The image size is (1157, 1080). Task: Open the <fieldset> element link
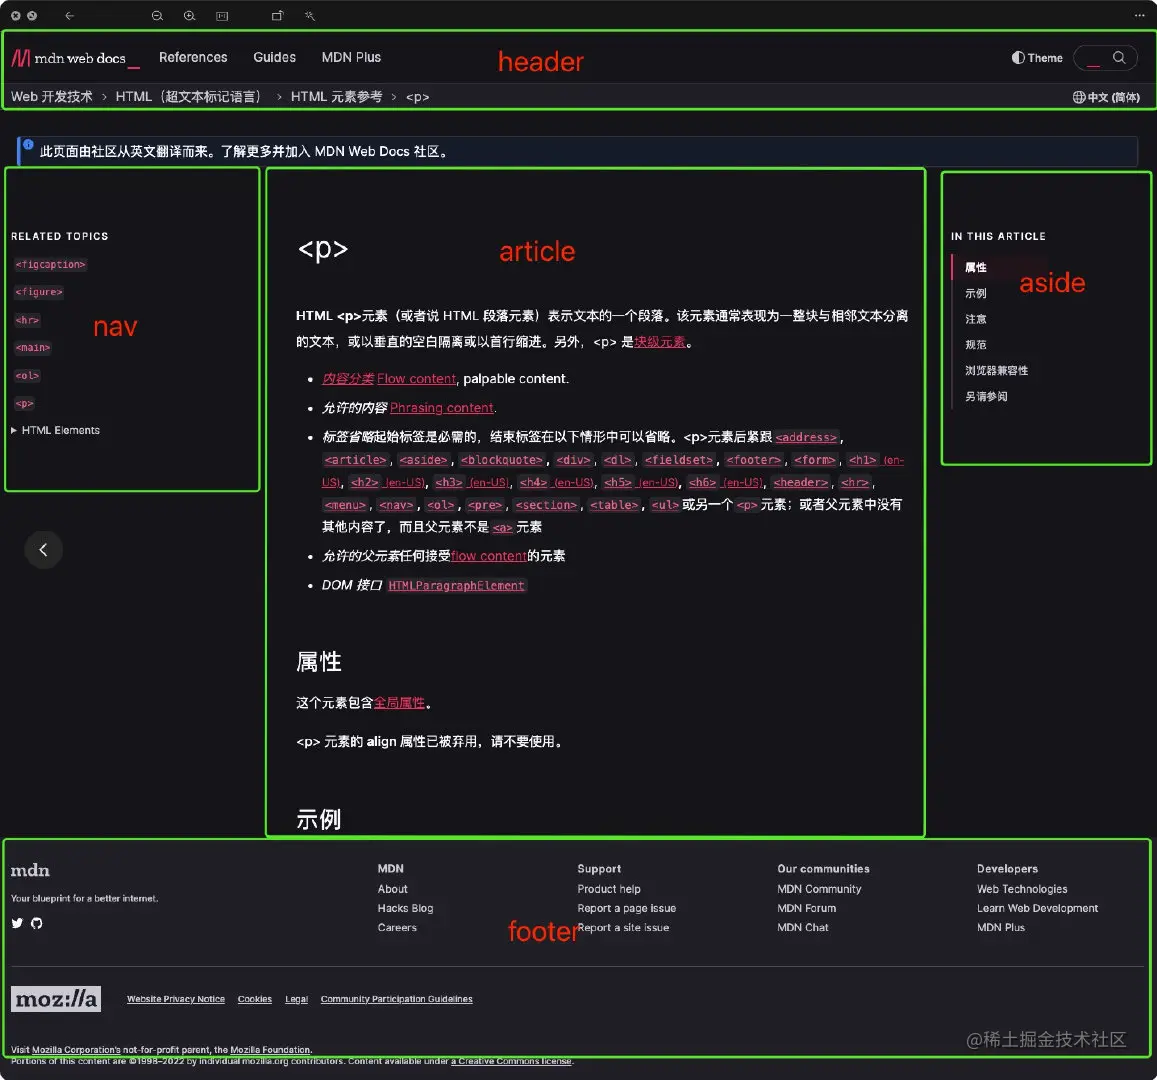click(x=679, y=460)
